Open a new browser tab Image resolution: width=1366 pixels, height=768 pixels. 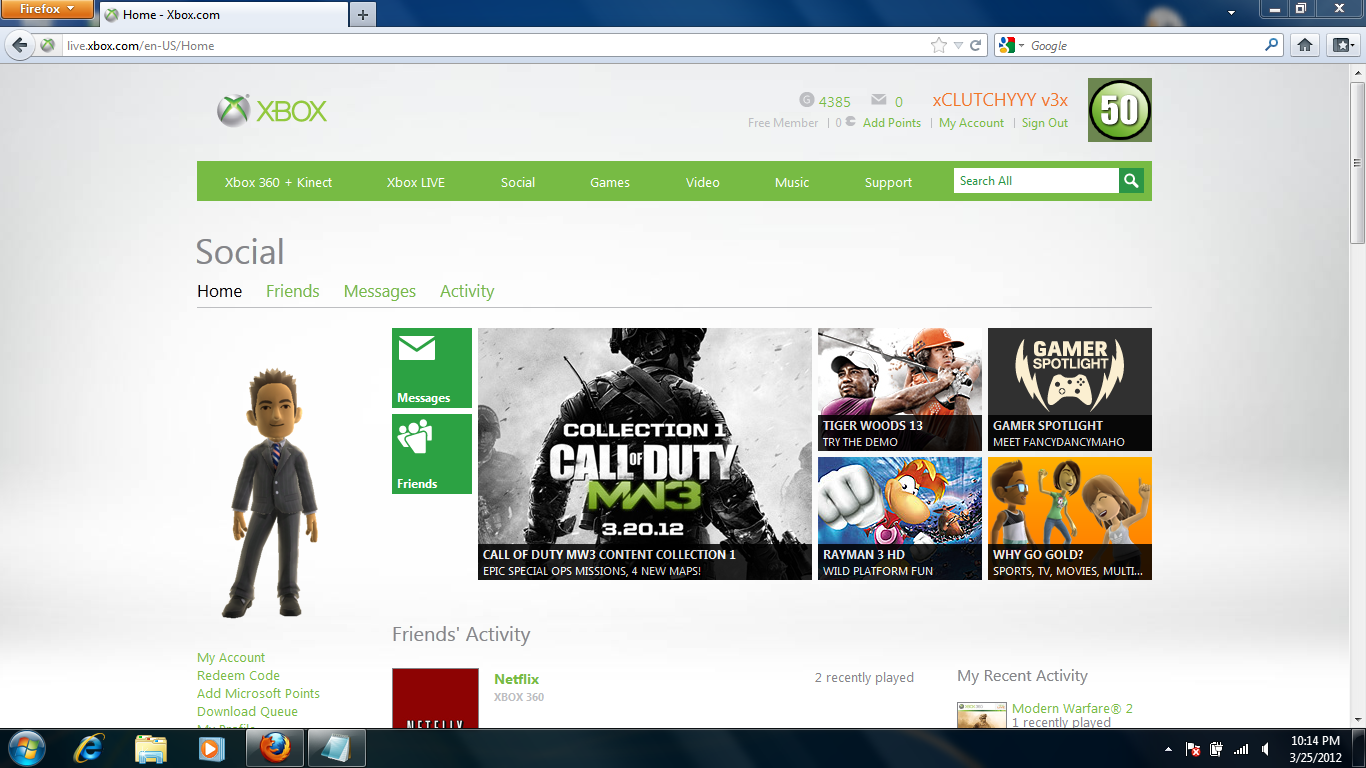(x=363, y=15)
